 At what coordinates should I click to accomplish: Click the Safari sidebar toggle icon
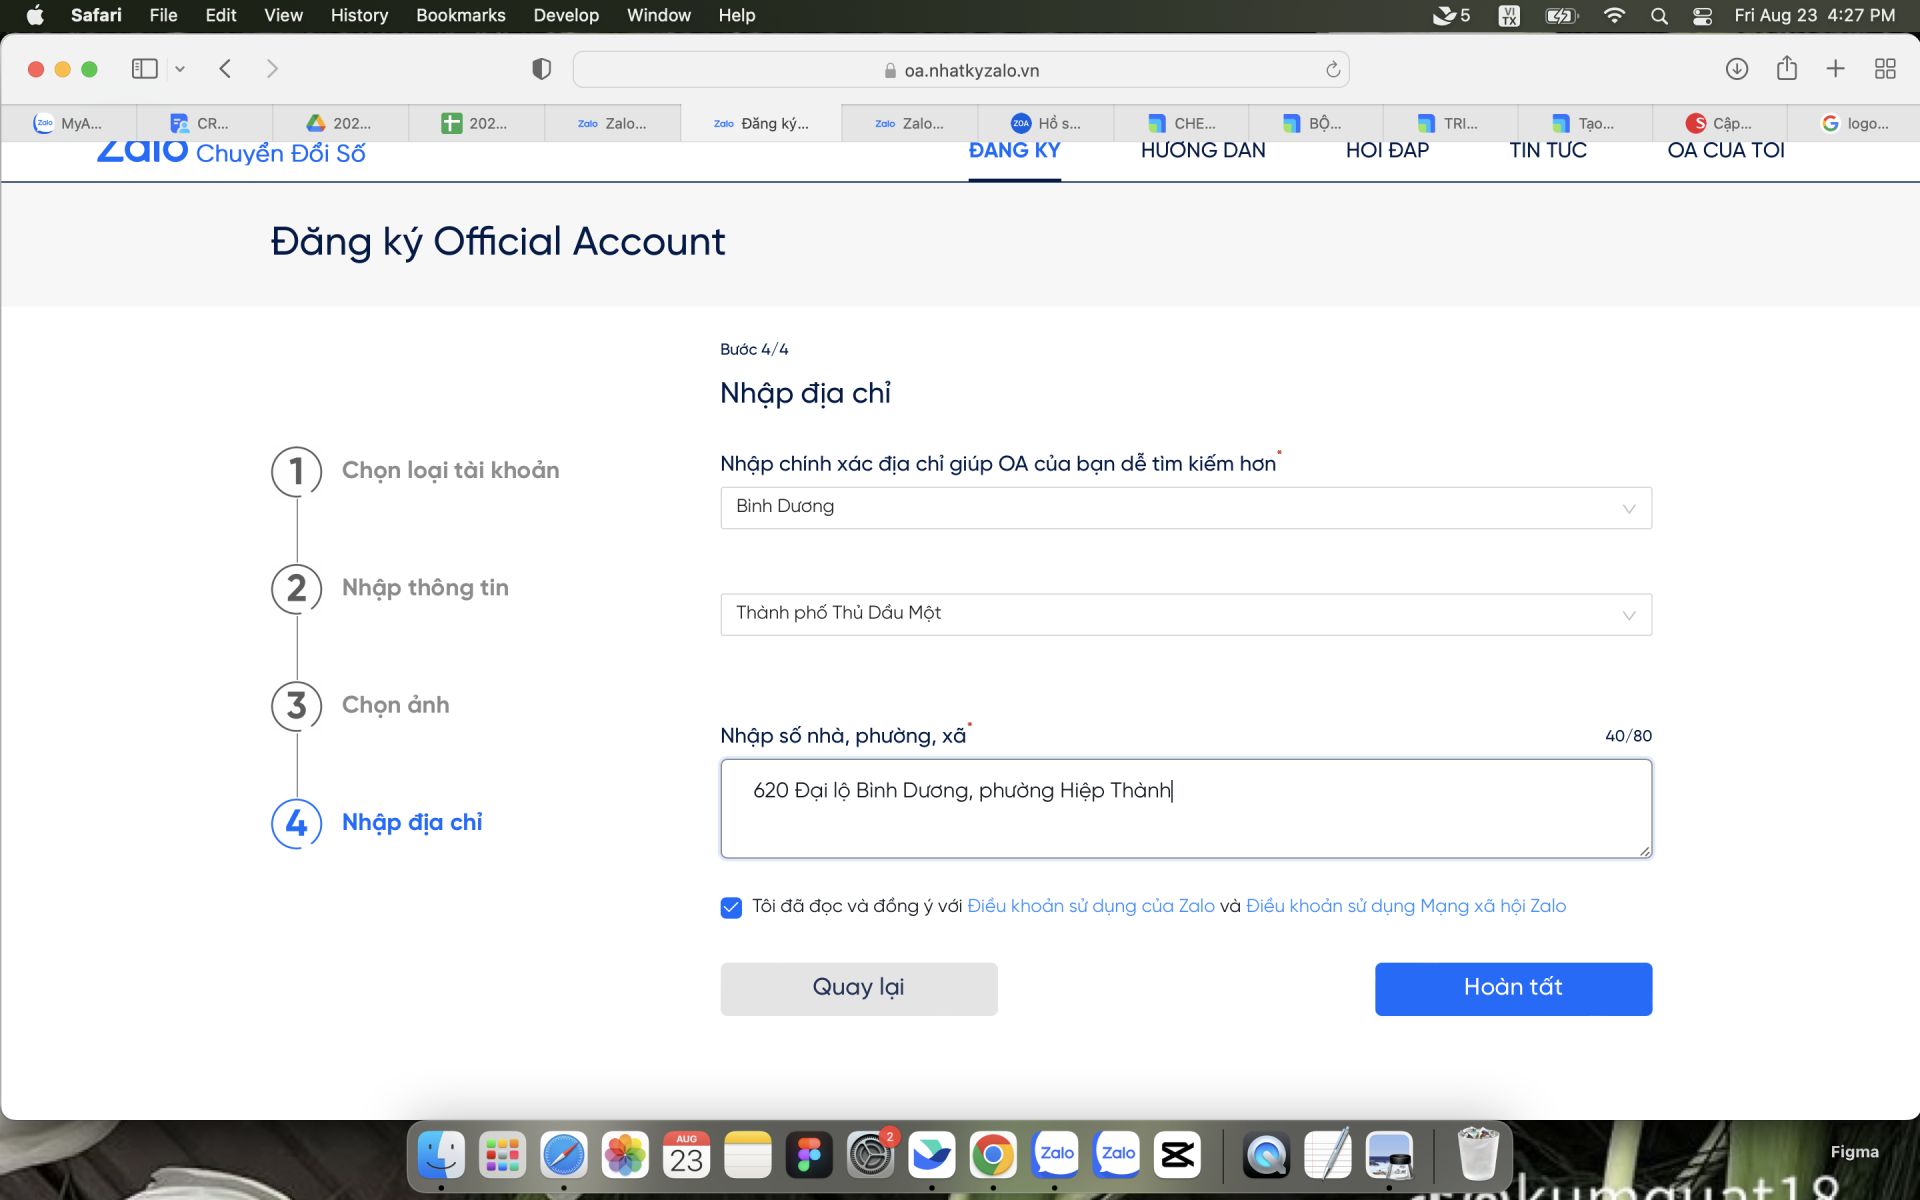point(144,69)
